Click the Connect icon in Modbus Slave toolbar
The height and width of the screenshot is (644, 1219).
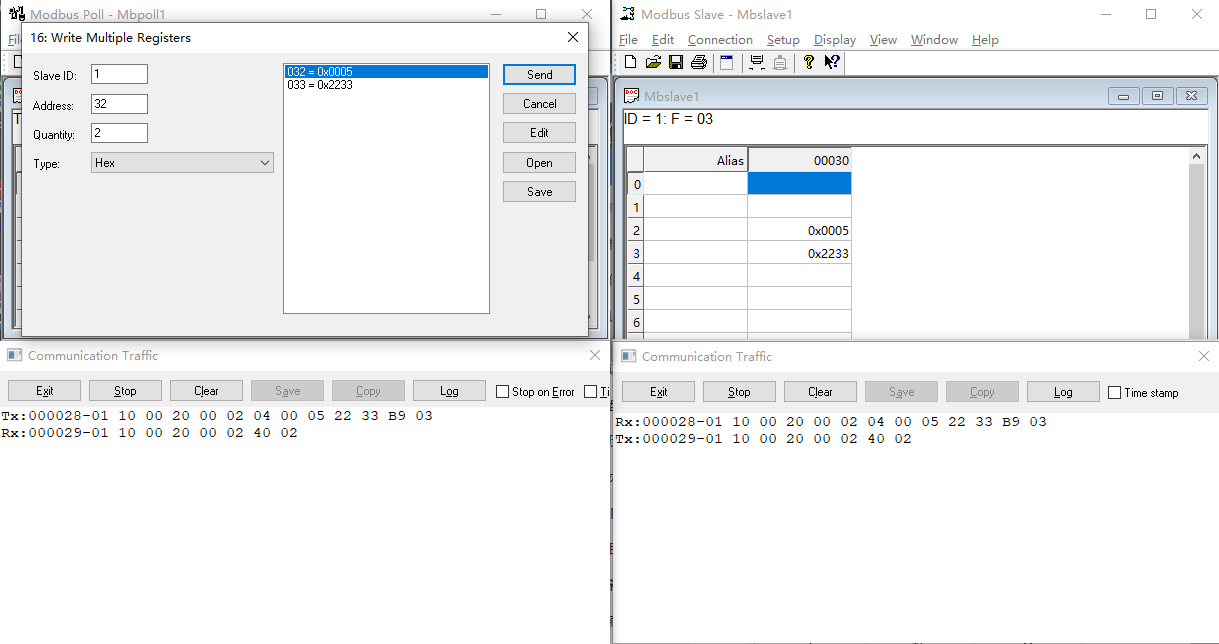coord(756,62)
